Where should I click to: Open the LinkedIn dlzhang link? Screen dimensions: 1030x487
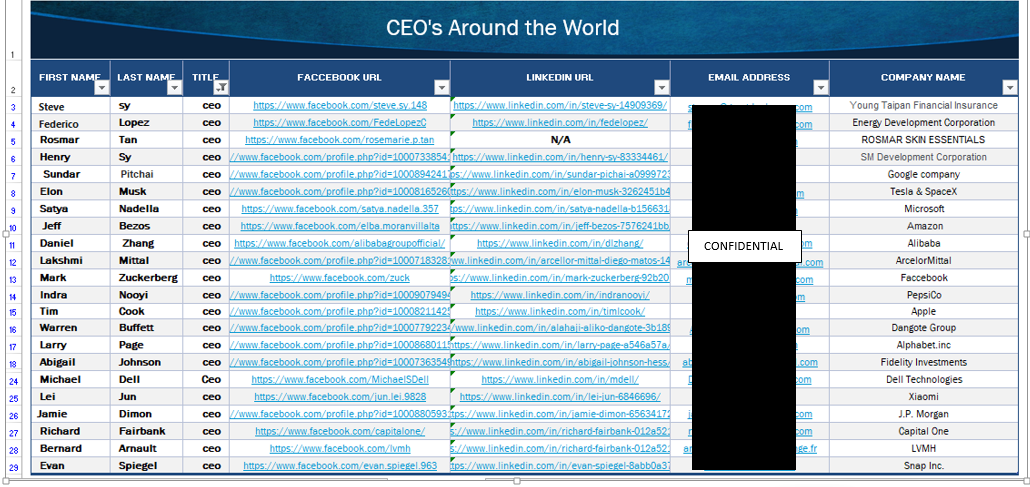[560, 243]
